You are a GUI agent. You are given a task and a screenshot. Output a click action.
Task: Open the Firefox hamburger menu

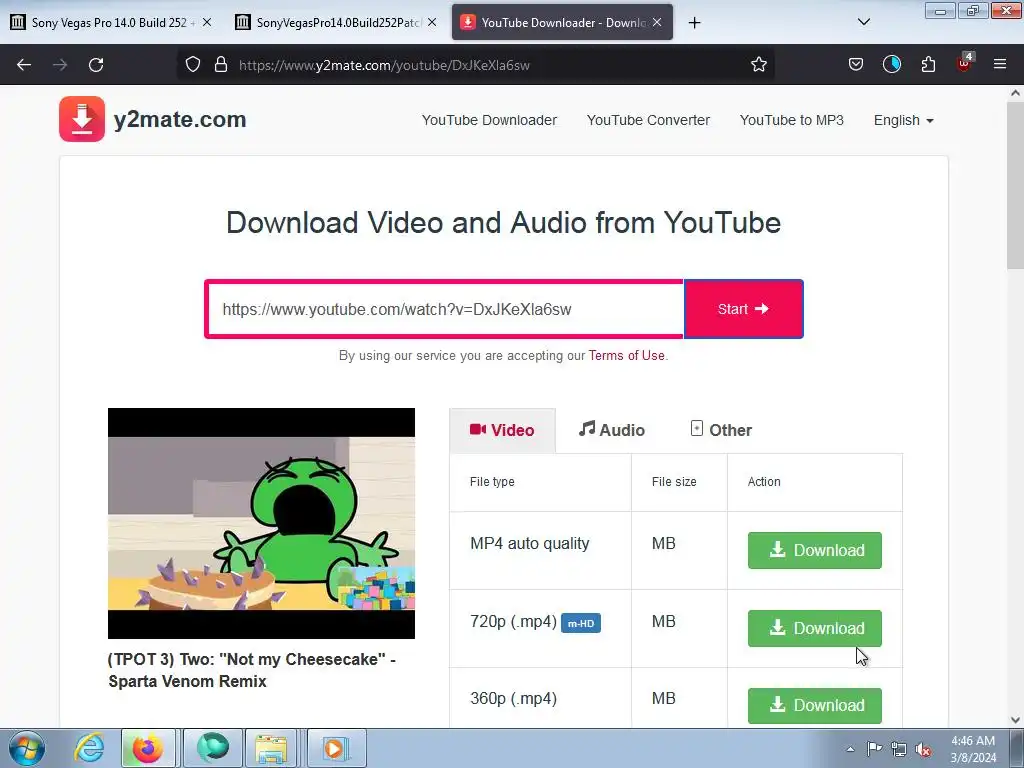click(x=1000, y=65)
